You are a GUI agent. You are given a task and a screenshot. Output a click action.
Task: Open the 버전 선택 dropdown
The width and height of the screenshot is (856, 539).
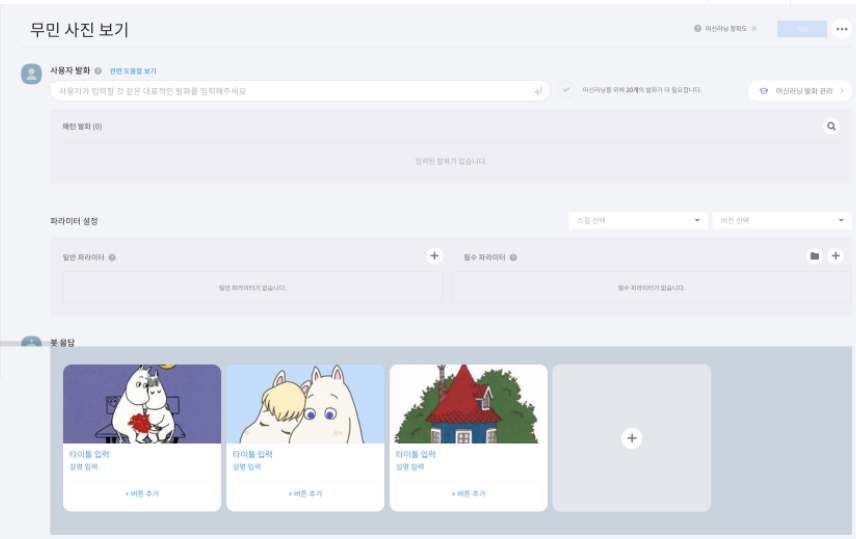tap(782, 221)
